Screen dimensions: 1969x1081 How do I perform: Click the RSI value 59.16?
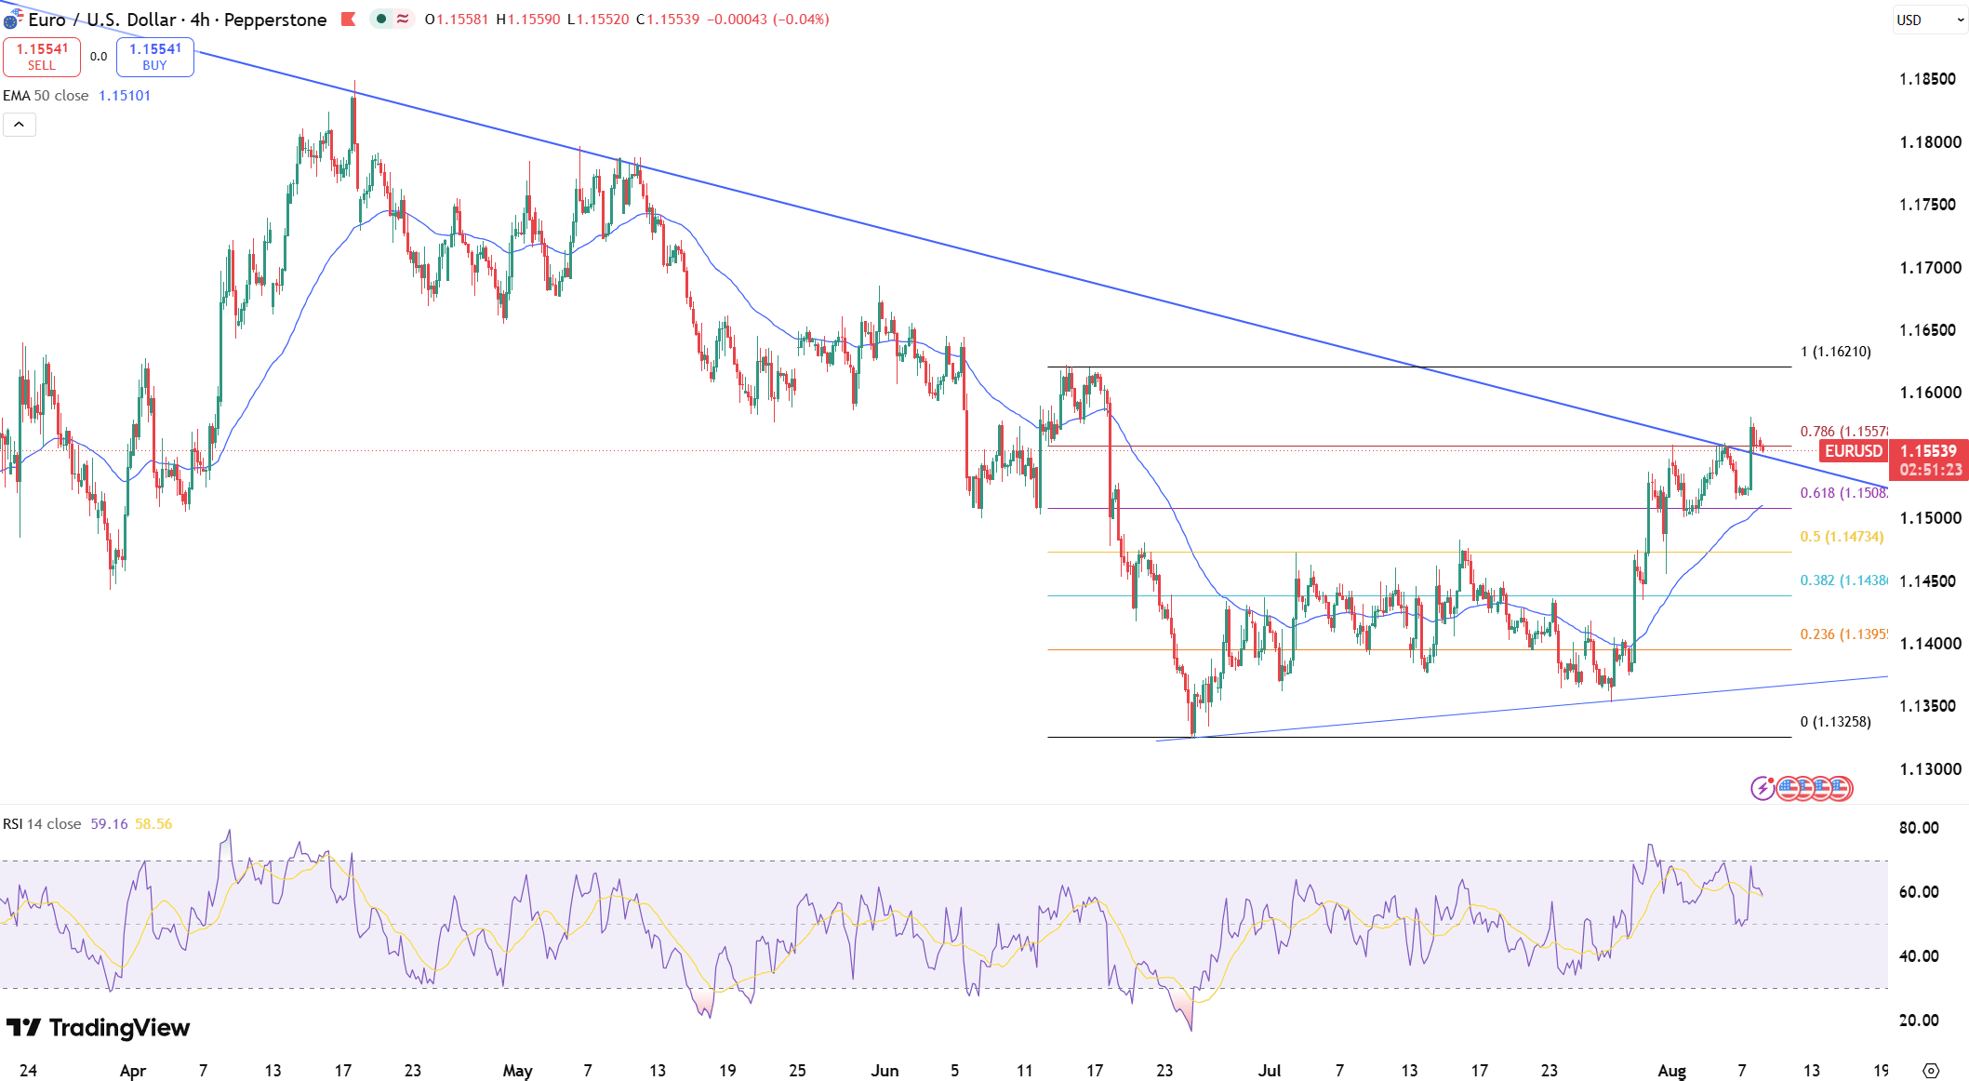click(109, 824)
